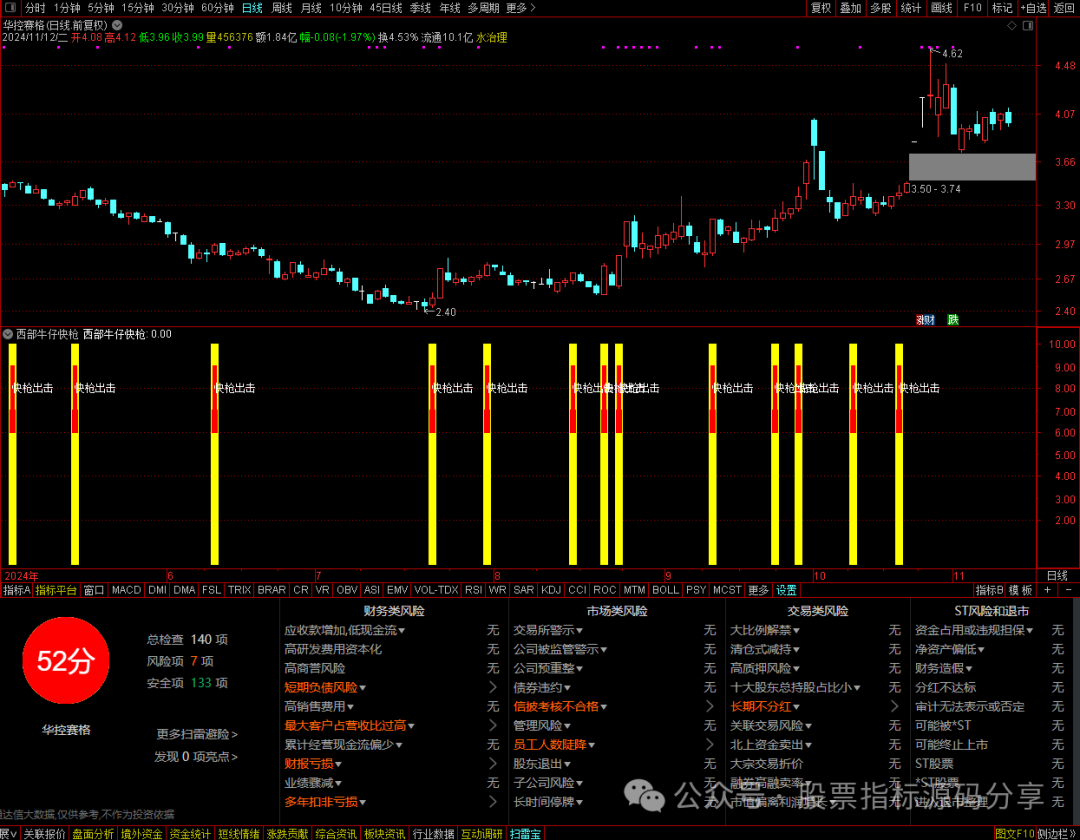
Task: Expand the 短期负债风险 risk item
Action: (x=325, y=687)
